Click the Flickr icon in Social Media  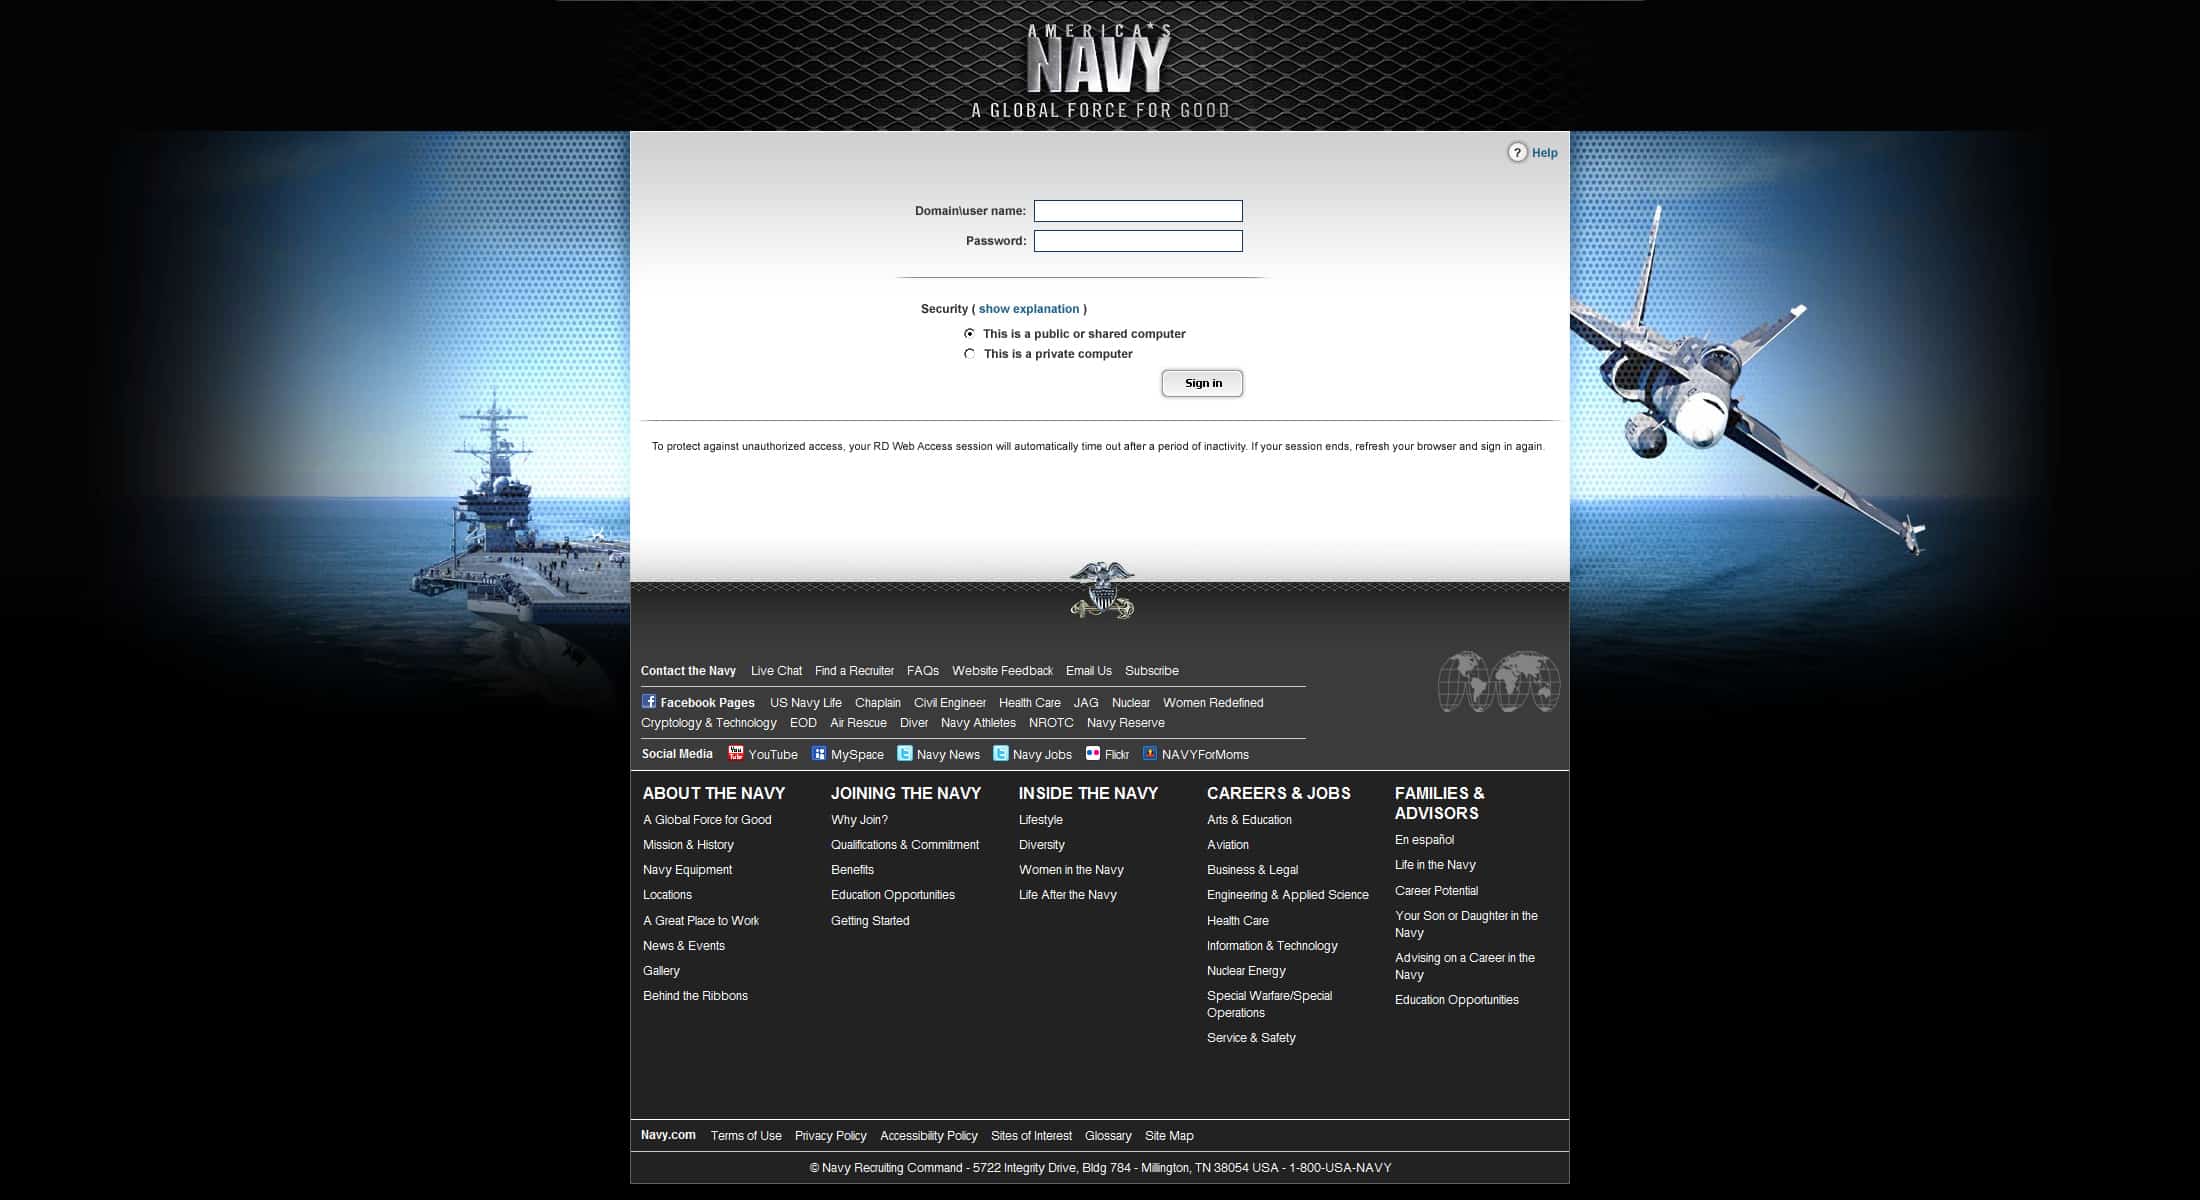point(1093,754)
